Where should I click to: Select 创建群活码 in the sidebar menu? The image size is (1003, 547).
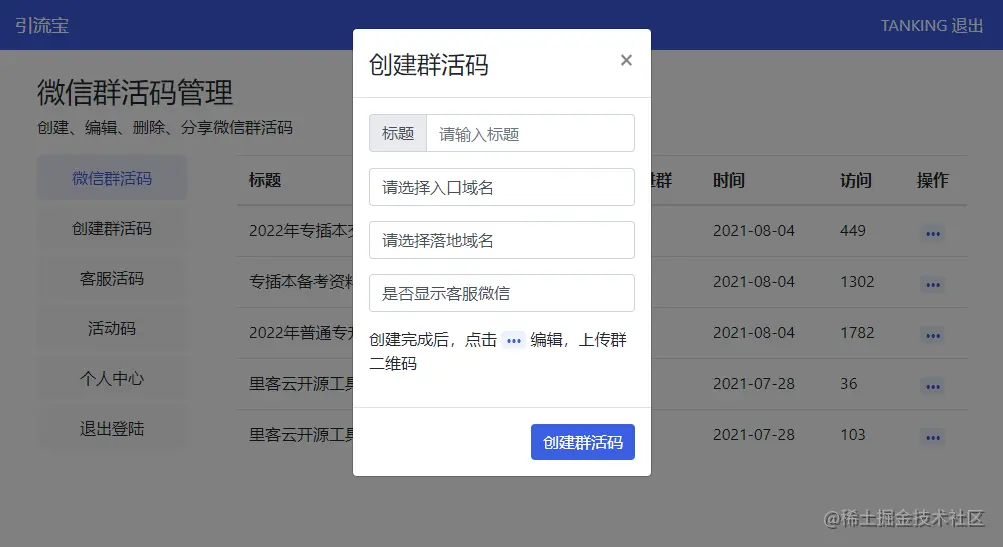click(112, 228)
